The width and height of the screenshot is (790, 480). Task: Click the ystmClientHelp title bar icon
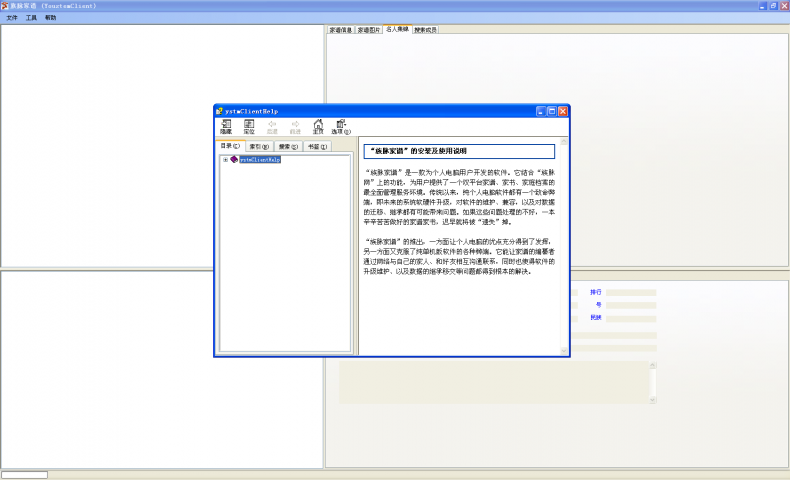[x=221, y=111]
